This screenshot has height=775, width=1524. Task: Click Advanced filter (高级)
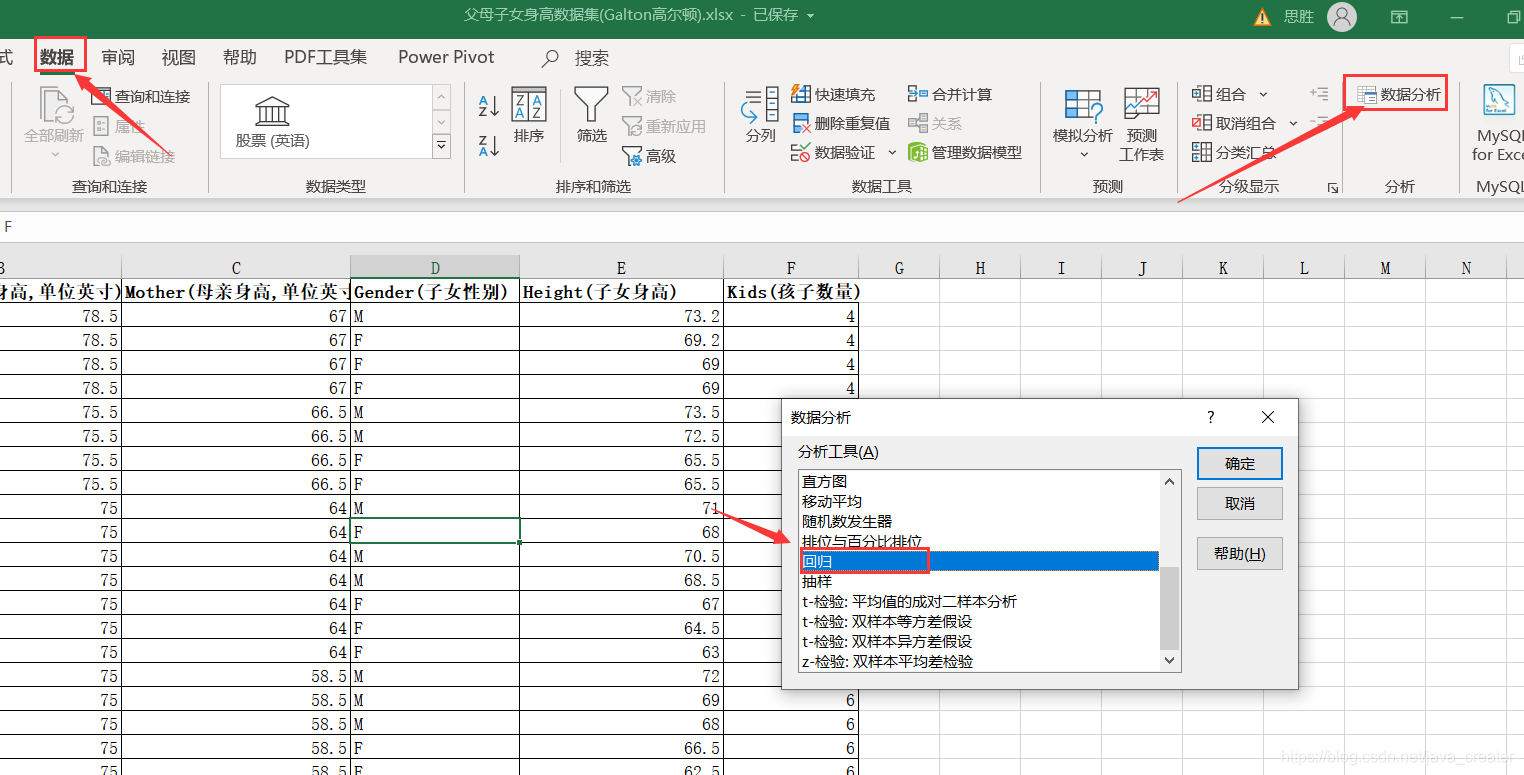pos(649,156)
